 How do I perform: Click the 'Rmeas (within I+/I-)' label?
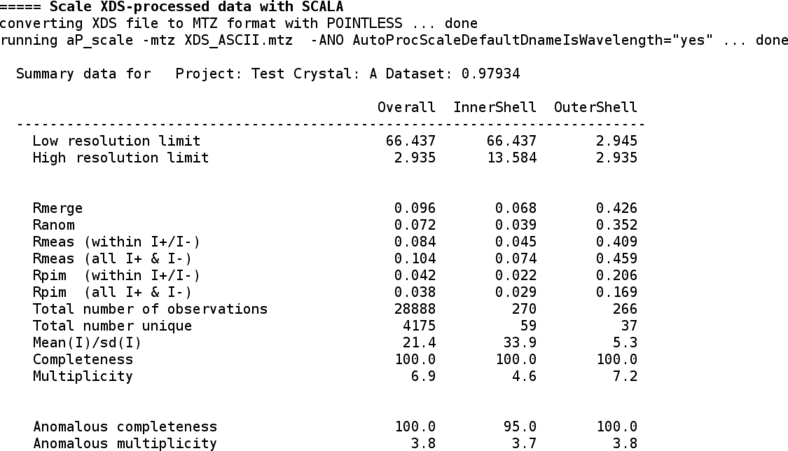[116, 242]
